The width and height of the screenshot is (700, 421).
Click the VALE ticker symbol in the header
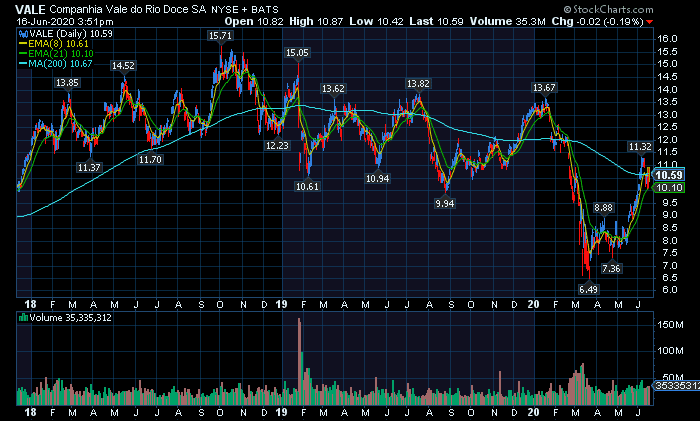[30, 9]
